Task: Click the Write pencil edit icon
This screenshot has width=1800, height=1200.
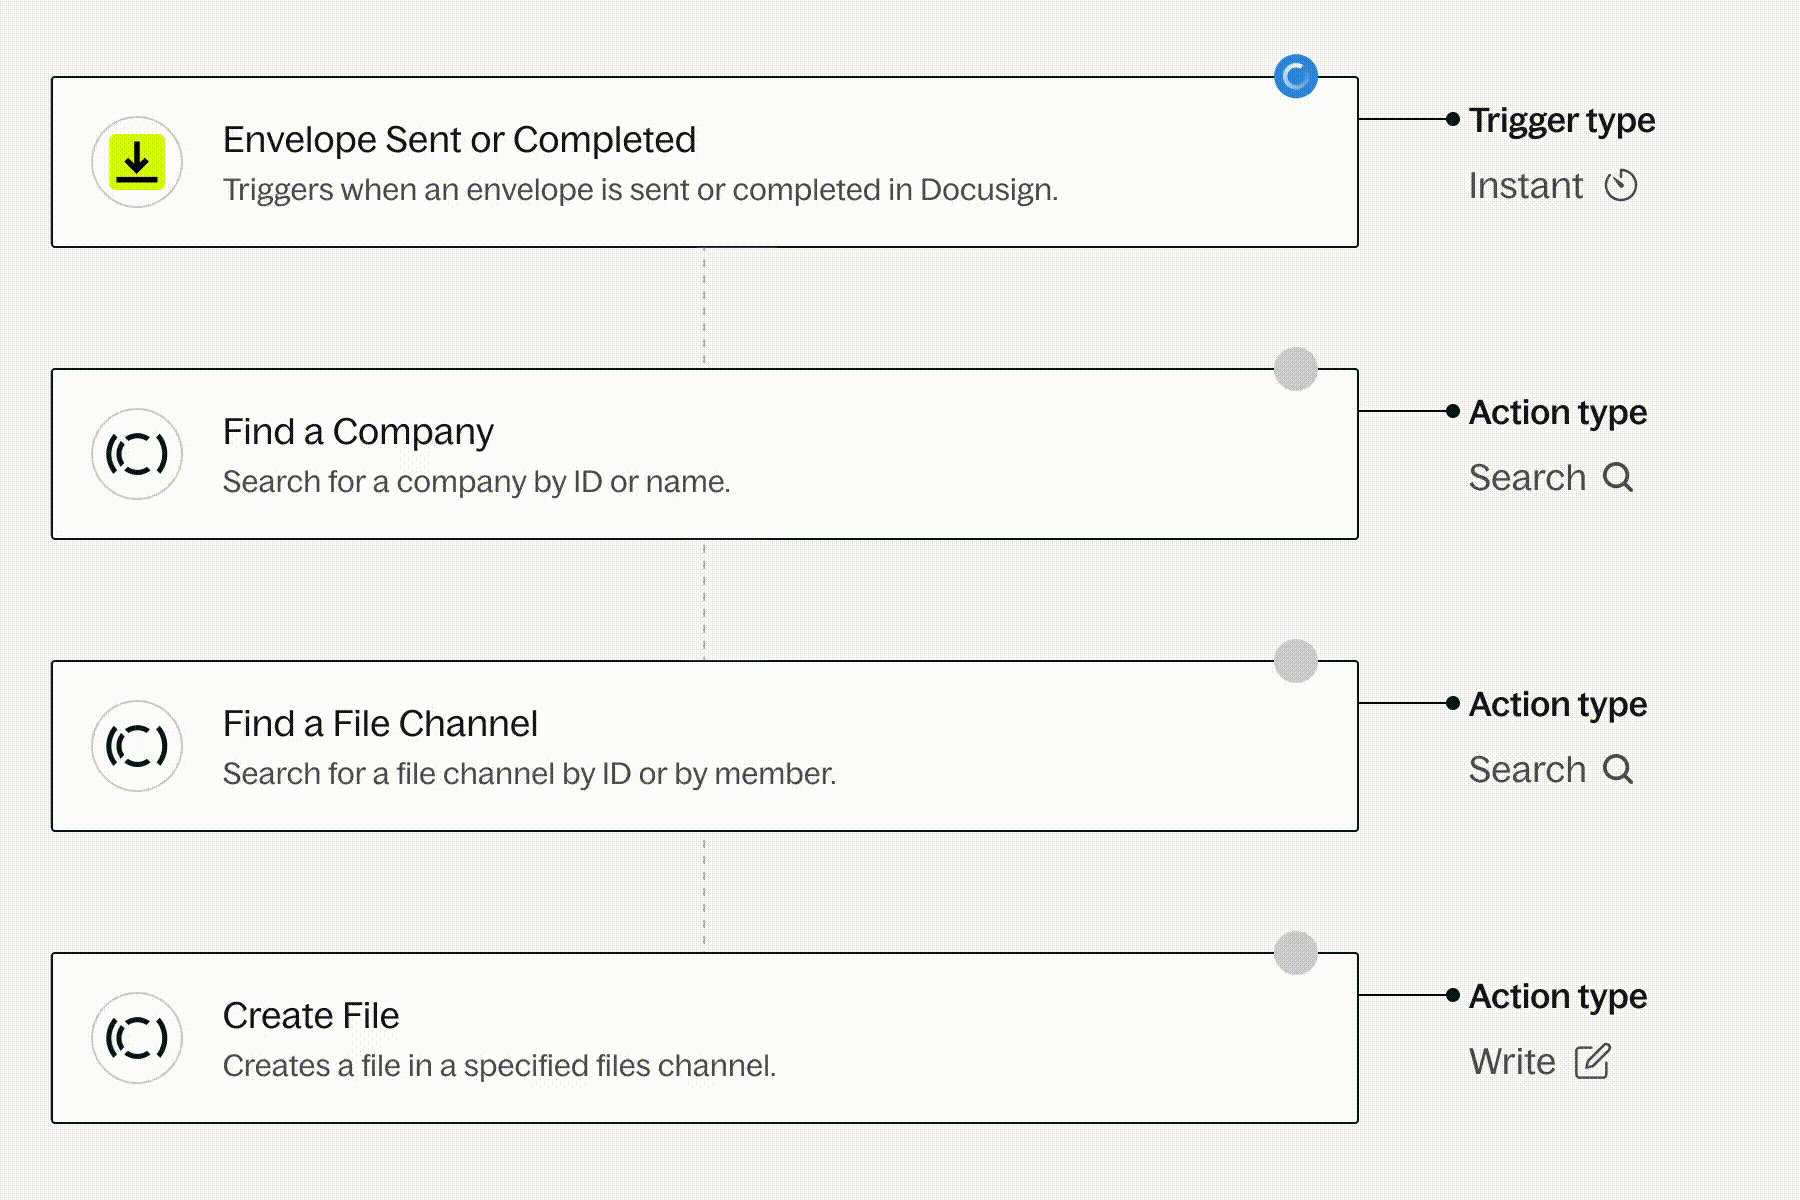Action: [x=1592, y=1062]
